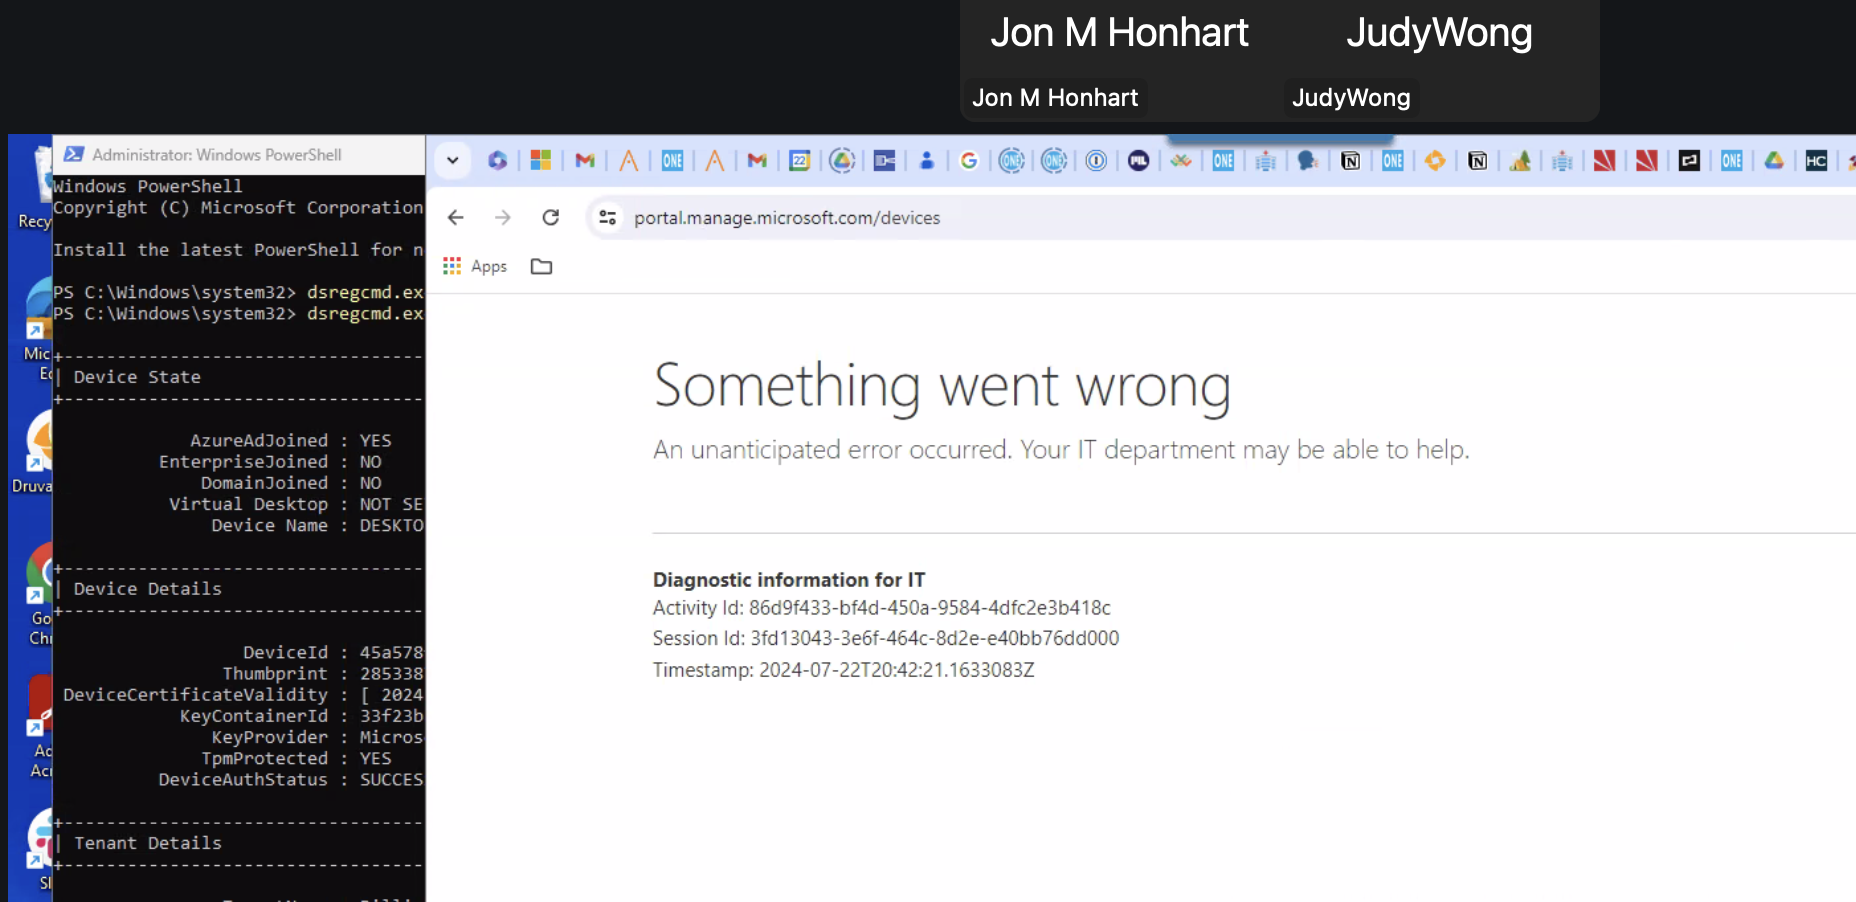Click the "Tenant Details" section header in PowerShell
The width and height of the screenshot is (1856, 902).
(x=148, y=843)
